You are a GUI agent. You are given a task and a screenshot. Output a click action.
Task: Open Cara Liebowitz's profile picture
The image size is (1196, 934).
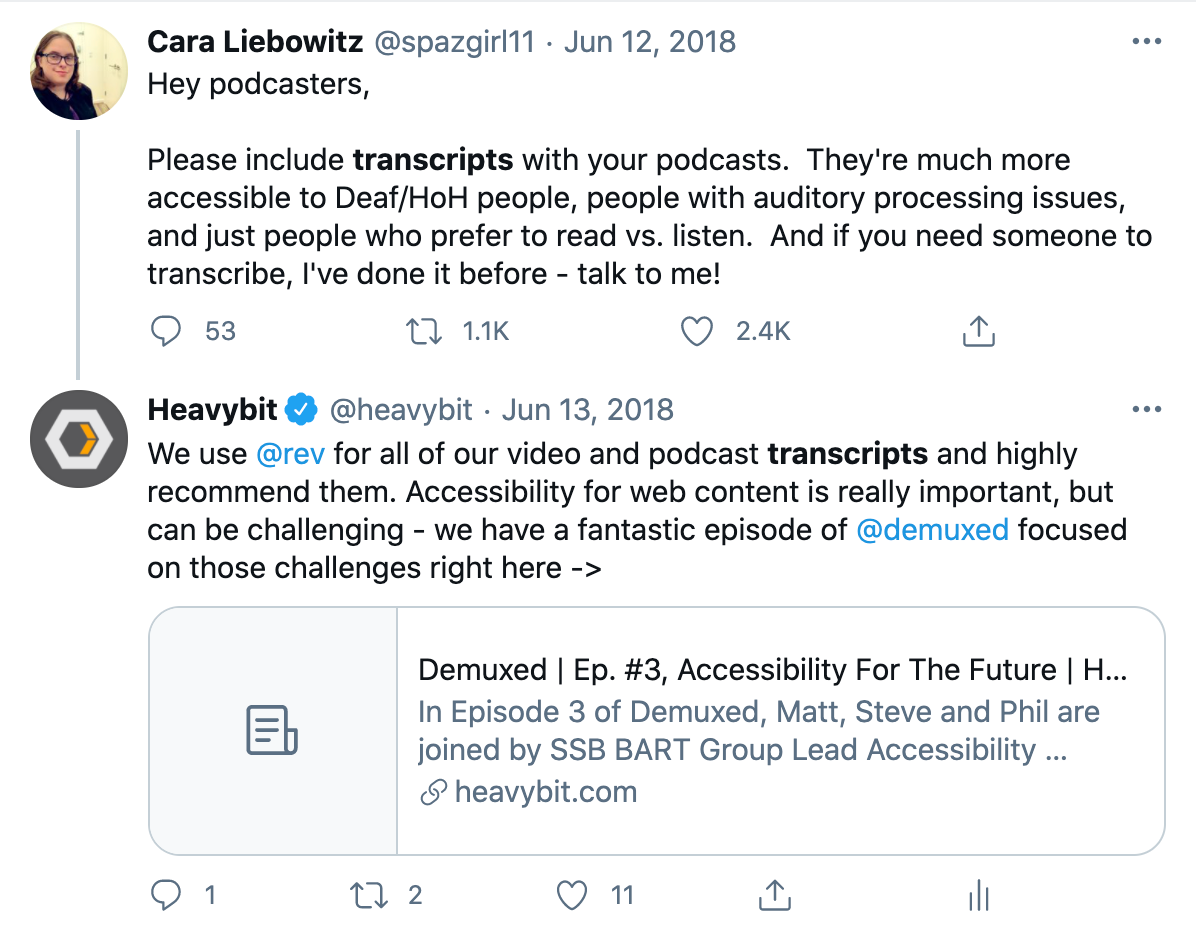pos(79,71)
